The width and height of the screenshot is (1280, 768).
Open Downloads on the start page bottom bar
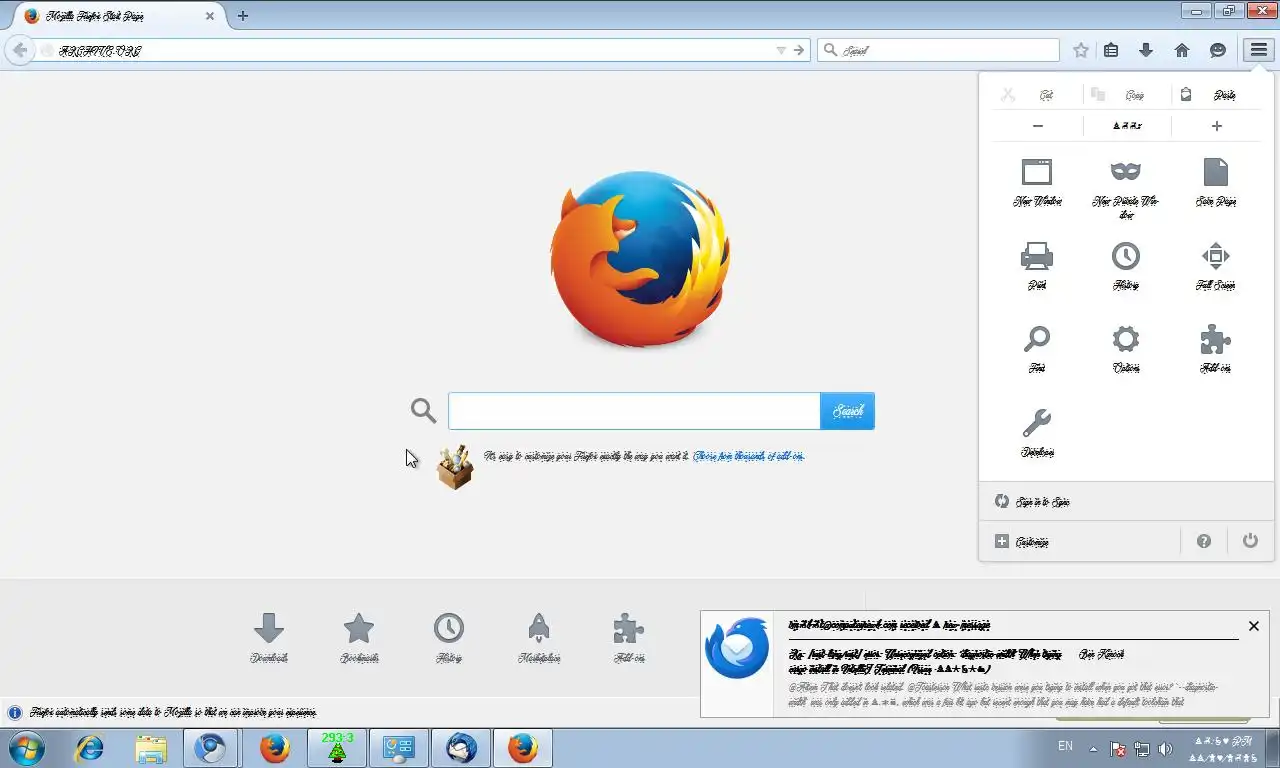[269, 638]
